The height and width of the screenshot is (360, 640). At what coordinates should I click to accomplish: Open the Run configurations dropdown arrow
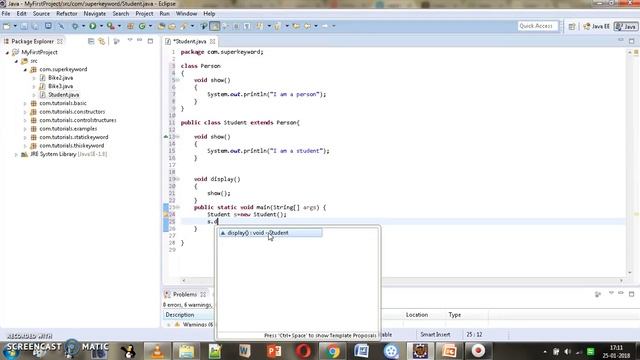coord(101,26)
